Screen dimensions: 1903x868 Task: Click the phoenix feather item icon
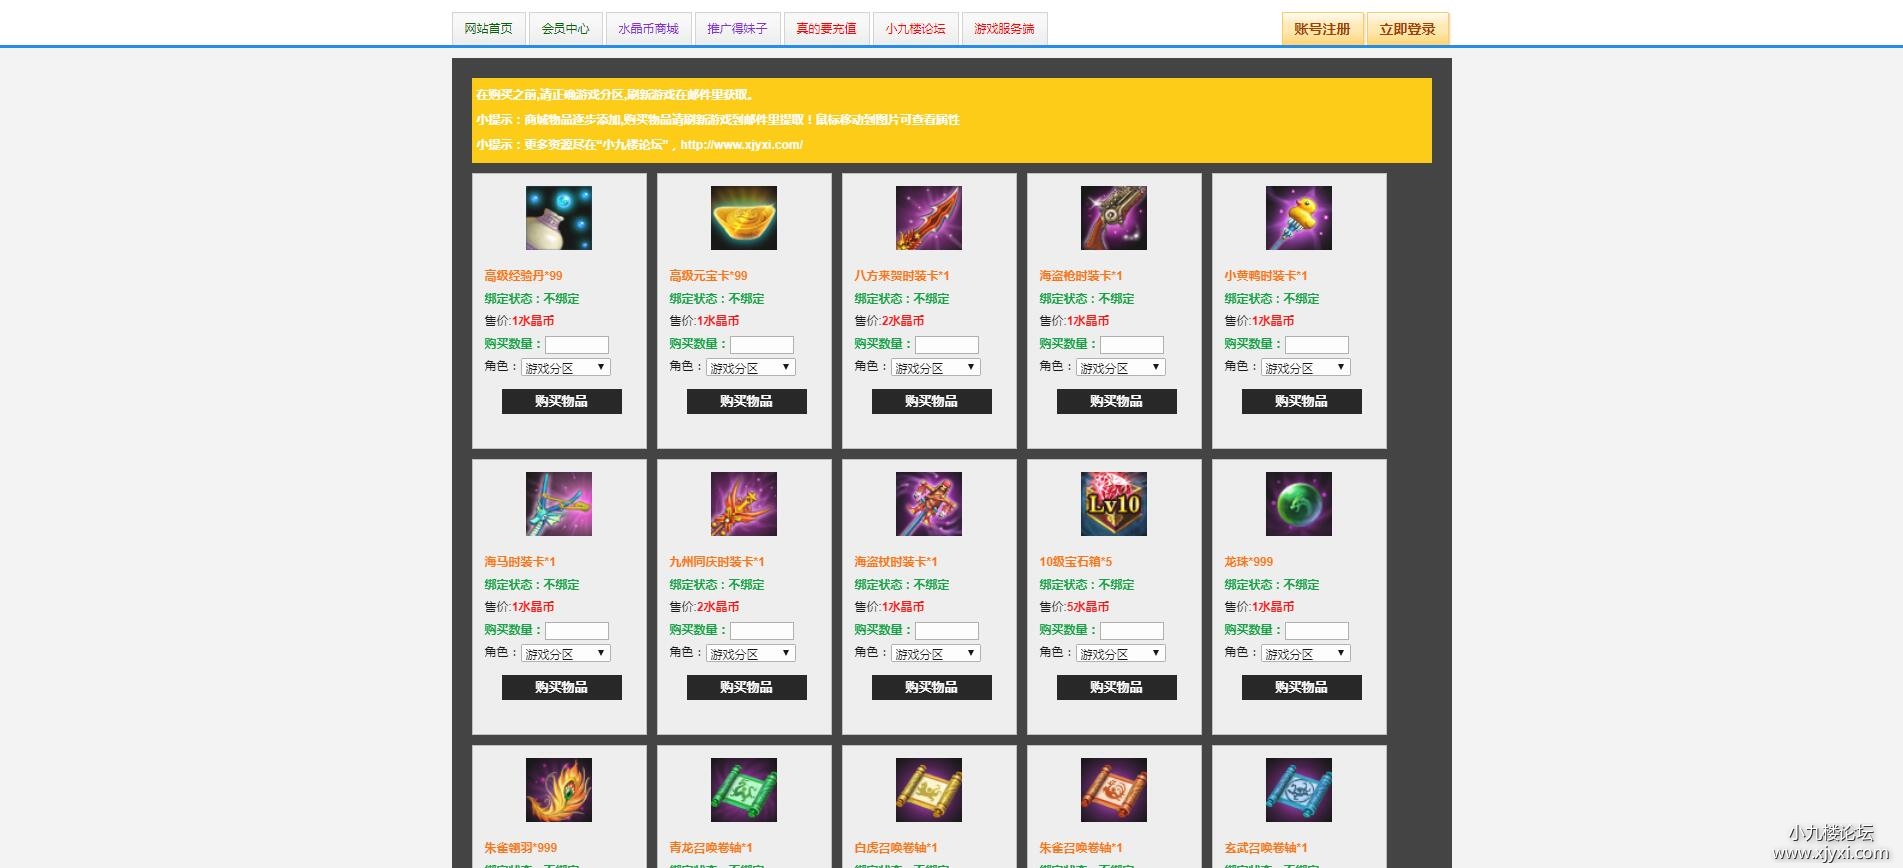tap(559, 790)
